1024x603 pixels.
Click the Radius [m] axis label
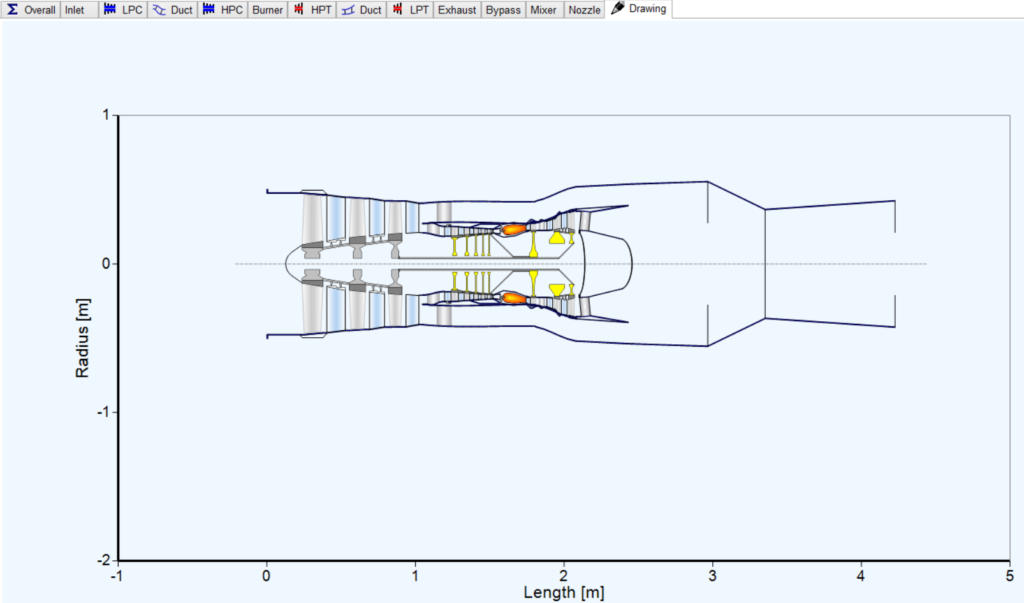(82, 335)
